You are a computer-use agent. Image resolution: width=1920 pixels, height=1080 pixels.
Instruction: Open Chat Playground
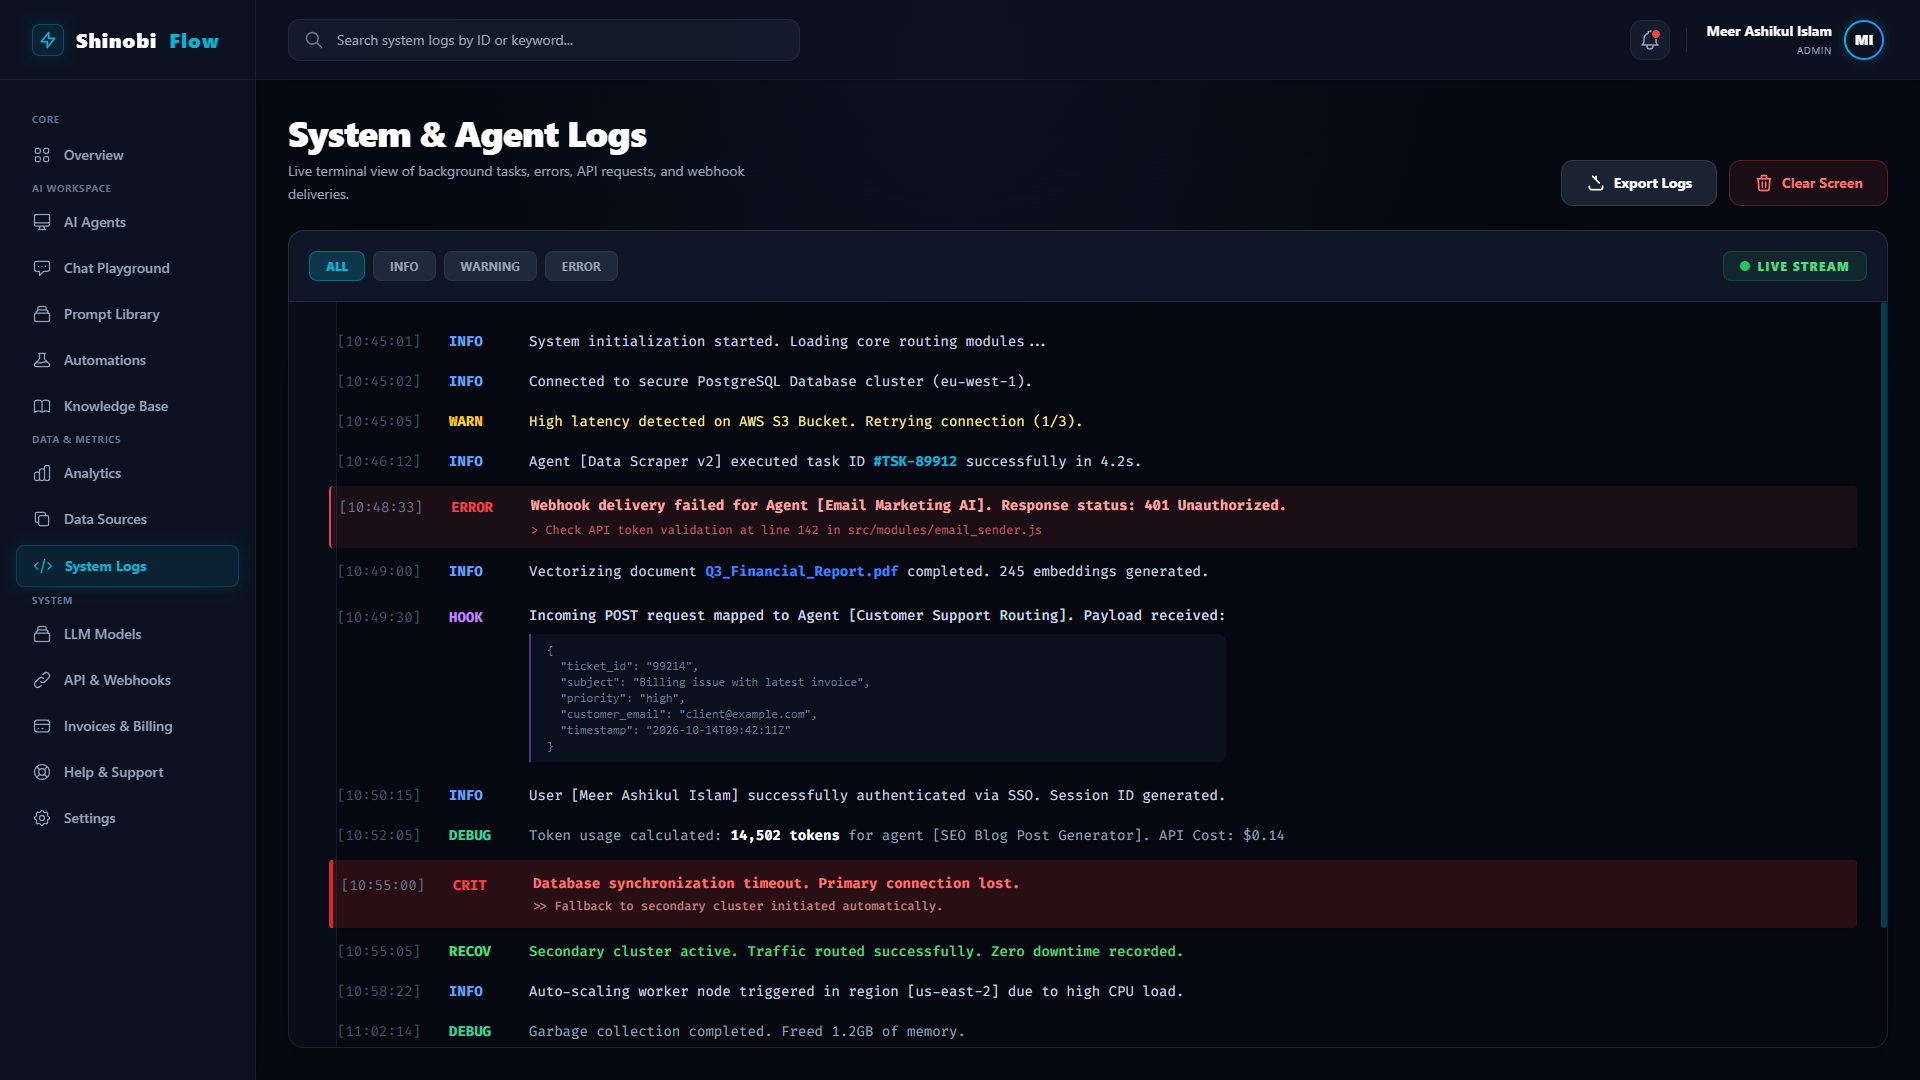pyautogui.click(x=127, y=268)
